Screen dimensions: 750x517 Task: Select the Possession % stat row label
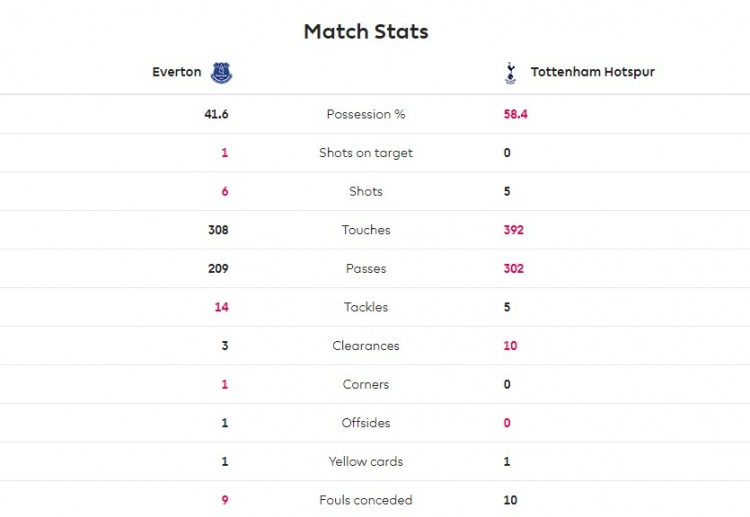pyautogui.click(x=366, y=114)
